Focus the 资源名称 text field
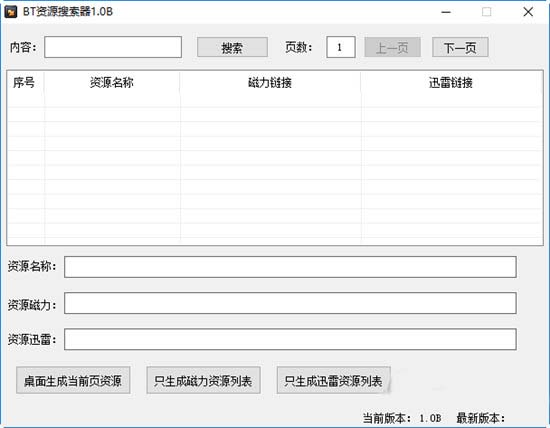The height and width of the screenshot is (428, 550). (290, 267)
